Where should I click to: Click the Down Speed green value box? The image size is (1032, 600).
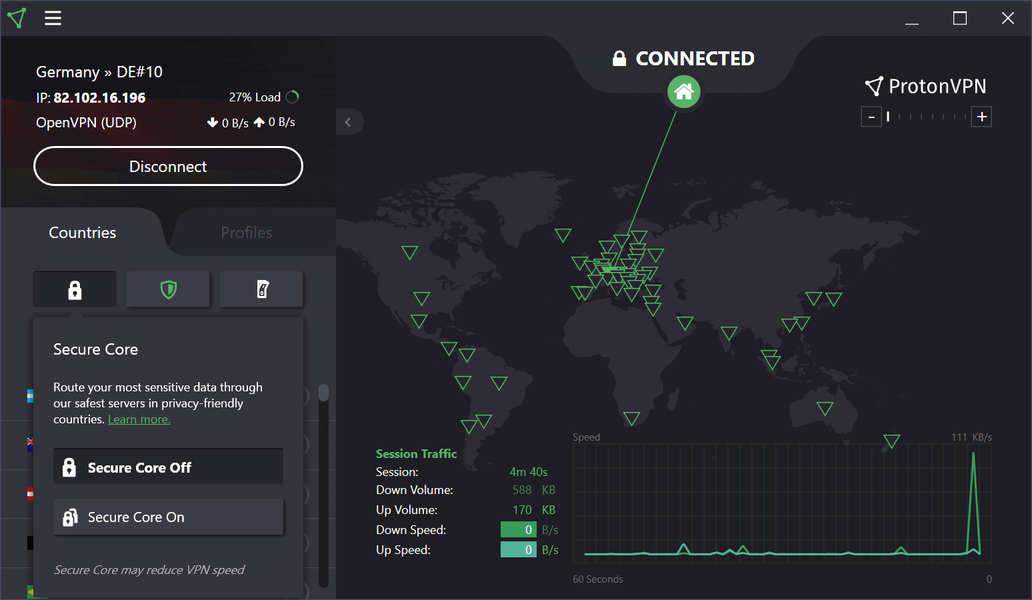pos(519,530)
